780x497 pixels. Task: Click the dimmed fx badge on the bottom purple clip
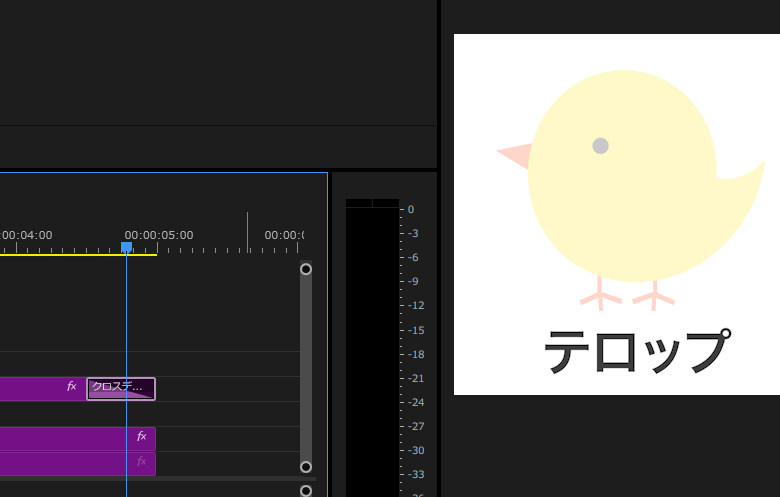141,461
